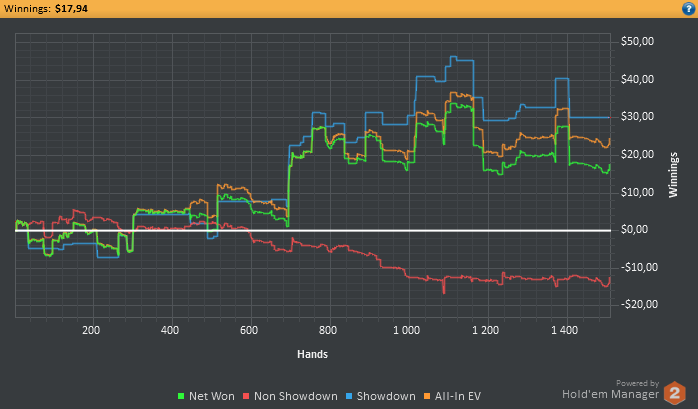The width and height of the screenshot is (698, 409).
Task: Click the $0,00 y-axis label
Action: click(634, 230)
